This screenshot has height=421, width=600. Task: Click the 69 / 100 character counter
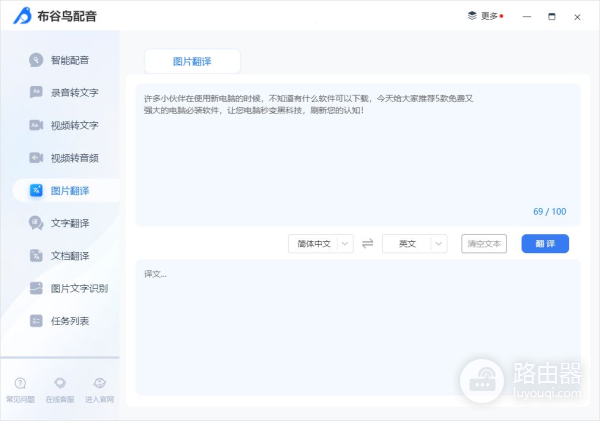coord(549,212)
